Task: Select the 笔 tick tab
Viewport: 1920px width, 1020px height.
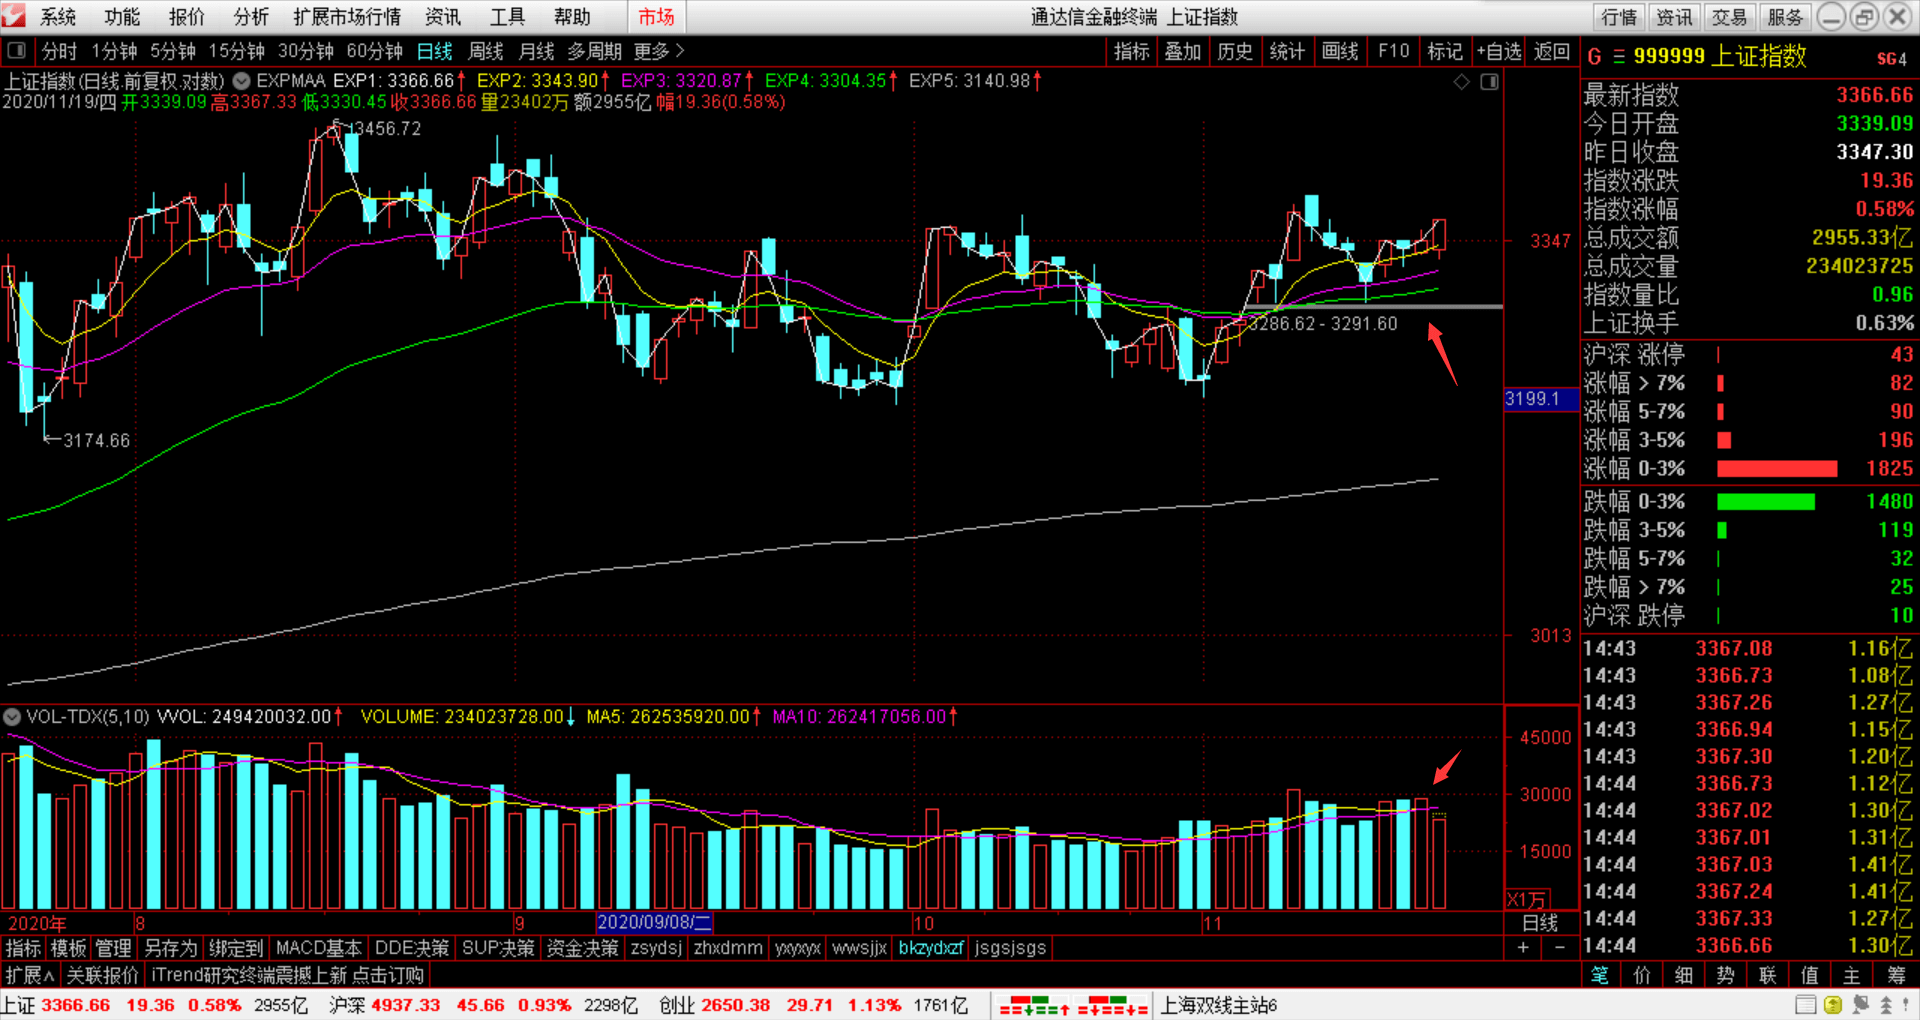Action: point(1600,975)
